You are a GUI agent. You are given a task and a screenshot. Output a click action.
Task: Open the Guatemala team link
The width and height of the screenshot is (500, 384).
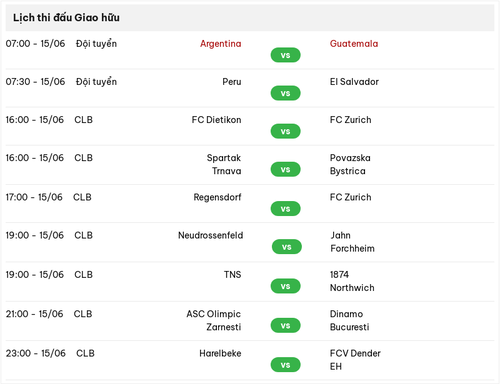click(x=354, y=44)
